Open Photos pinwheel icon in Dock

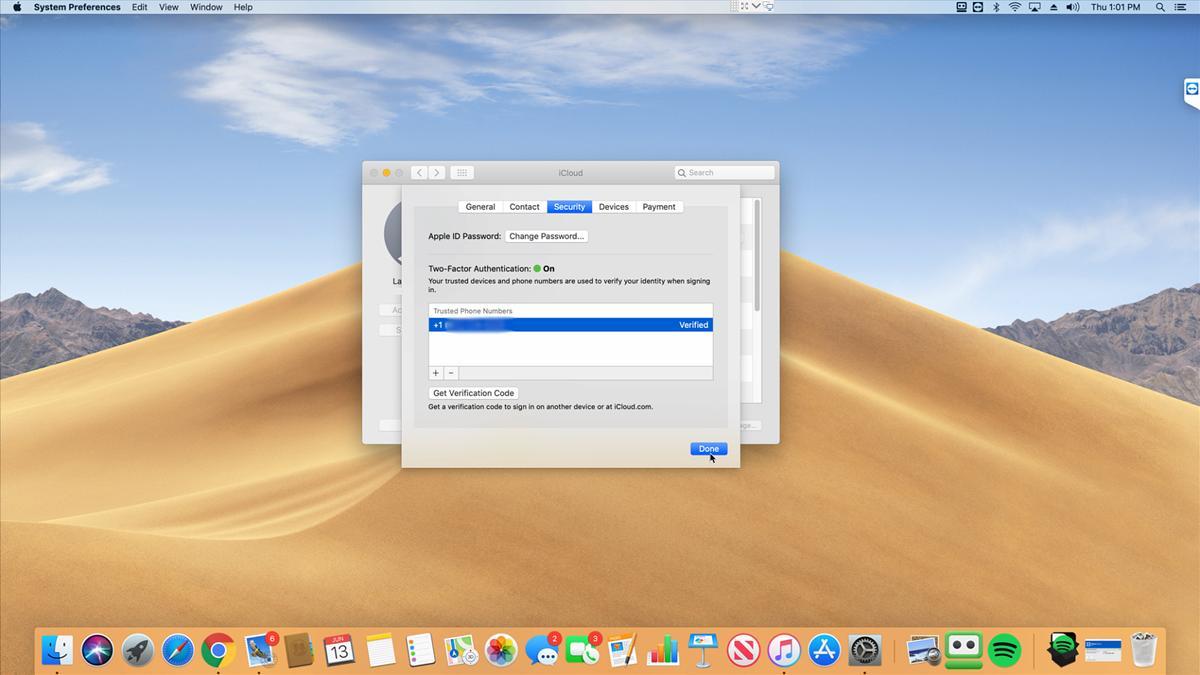pyautogui.click(x=501, y=650)
